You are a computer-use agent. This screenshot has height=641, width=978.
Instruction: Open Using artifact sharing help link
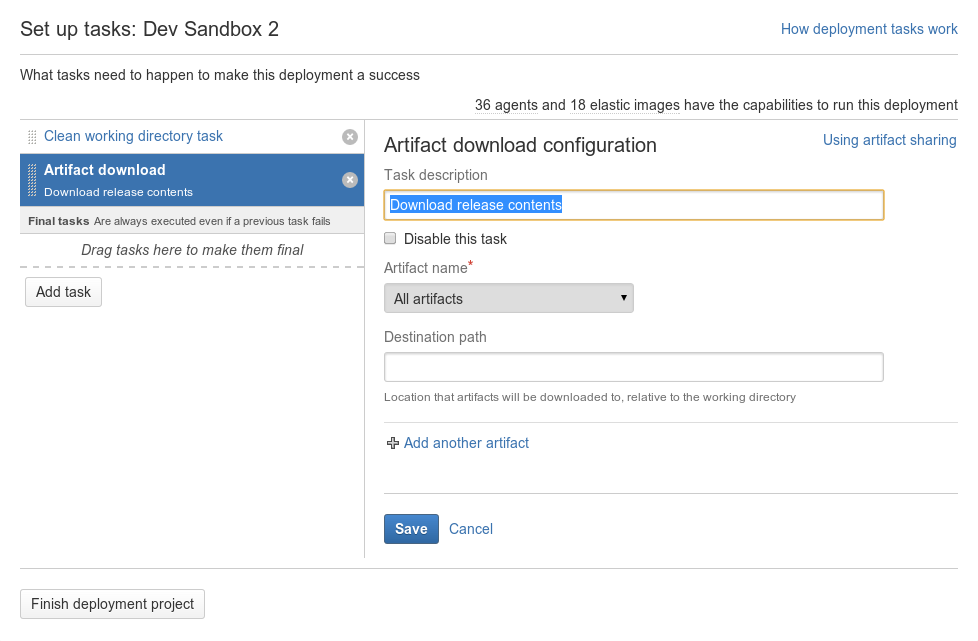(889, 140)
